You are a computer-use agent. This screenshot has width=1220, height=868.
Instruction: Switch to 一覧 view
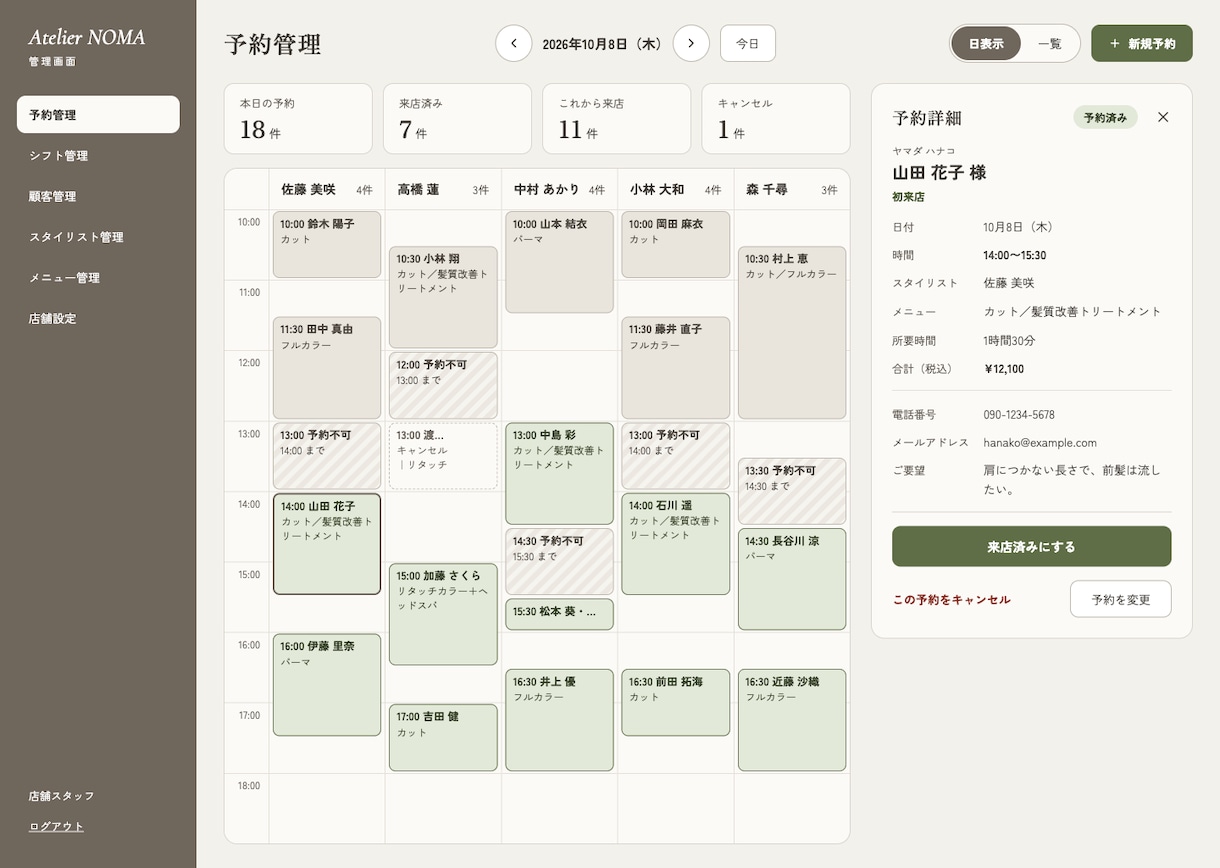pos(1050,44)
